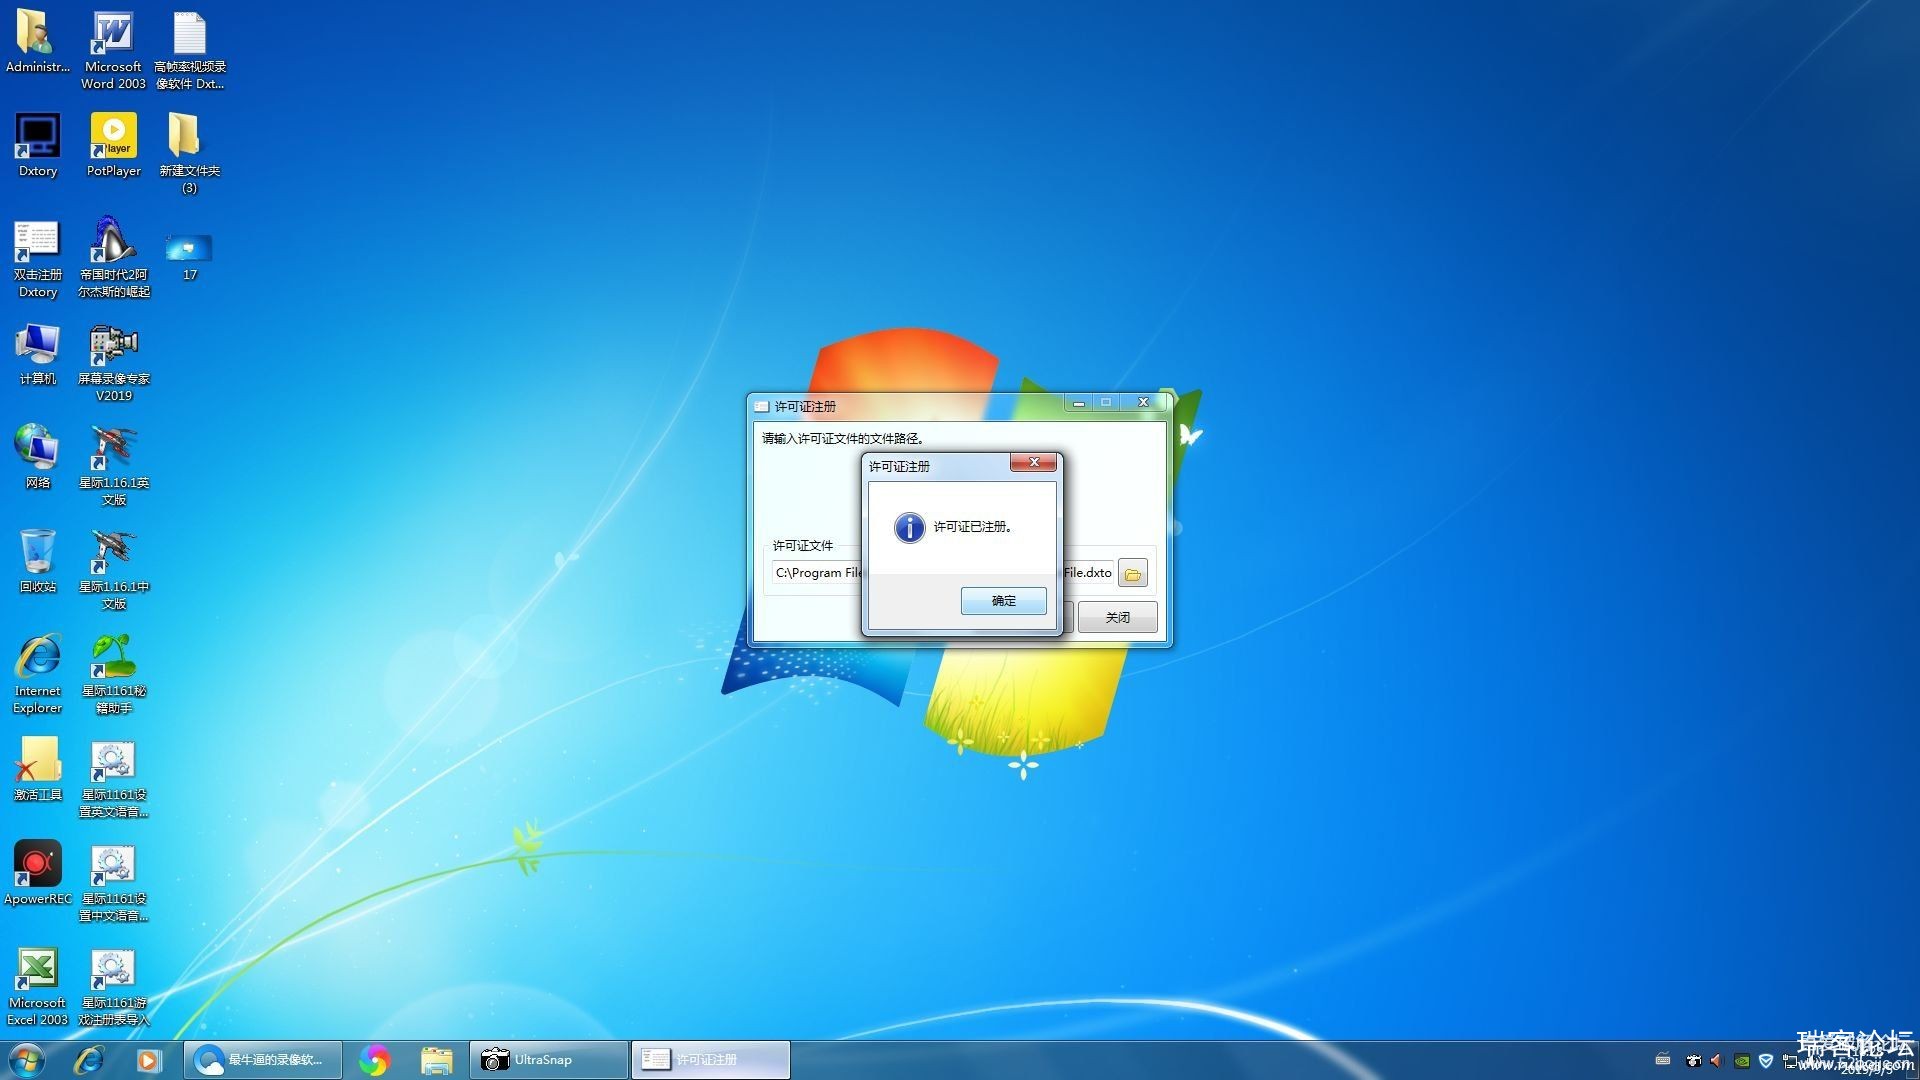This screenshot has height=1080, width=1920.
Task: Launch Internet Explorer from taskbar
Action: point(89,1060)
